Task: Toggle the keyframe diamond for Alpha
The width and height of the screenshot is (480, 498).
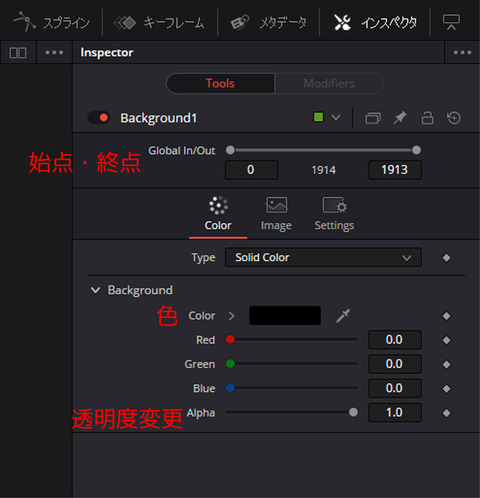Action: coord(446,413)
